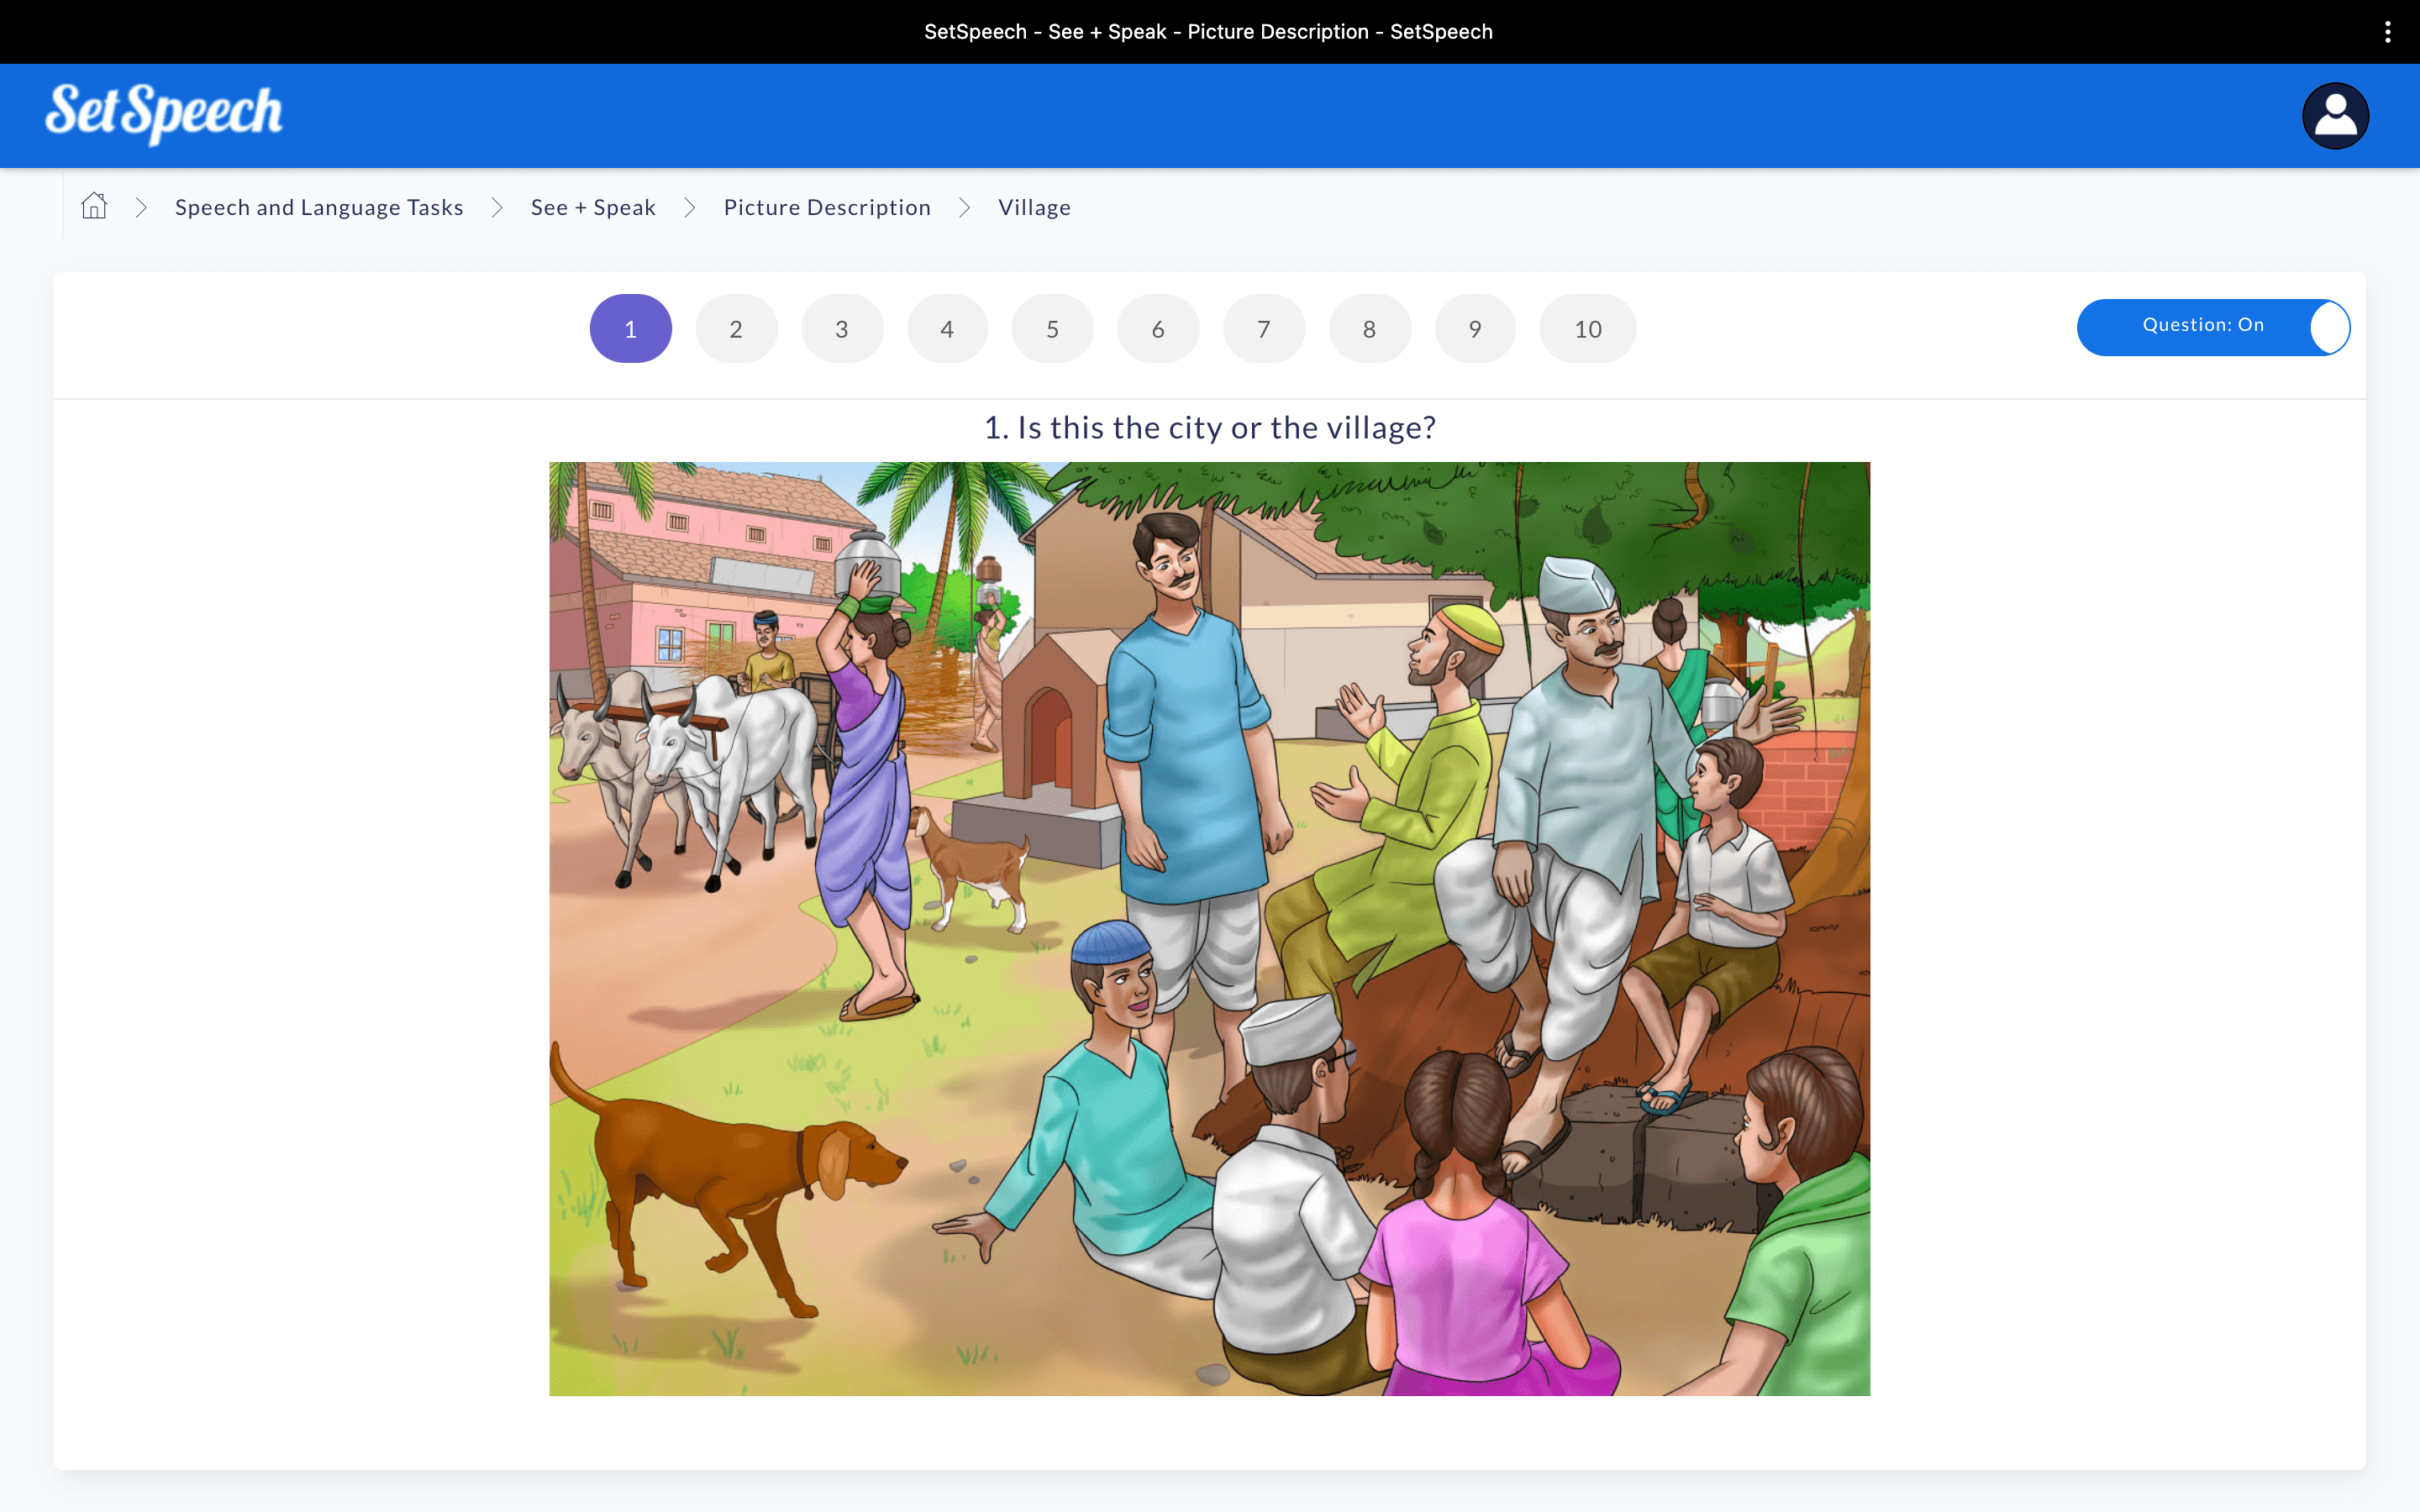Toggle the Question: On switch
The height and width of the screenshot is (1512, 2420).
point(2213,327)
